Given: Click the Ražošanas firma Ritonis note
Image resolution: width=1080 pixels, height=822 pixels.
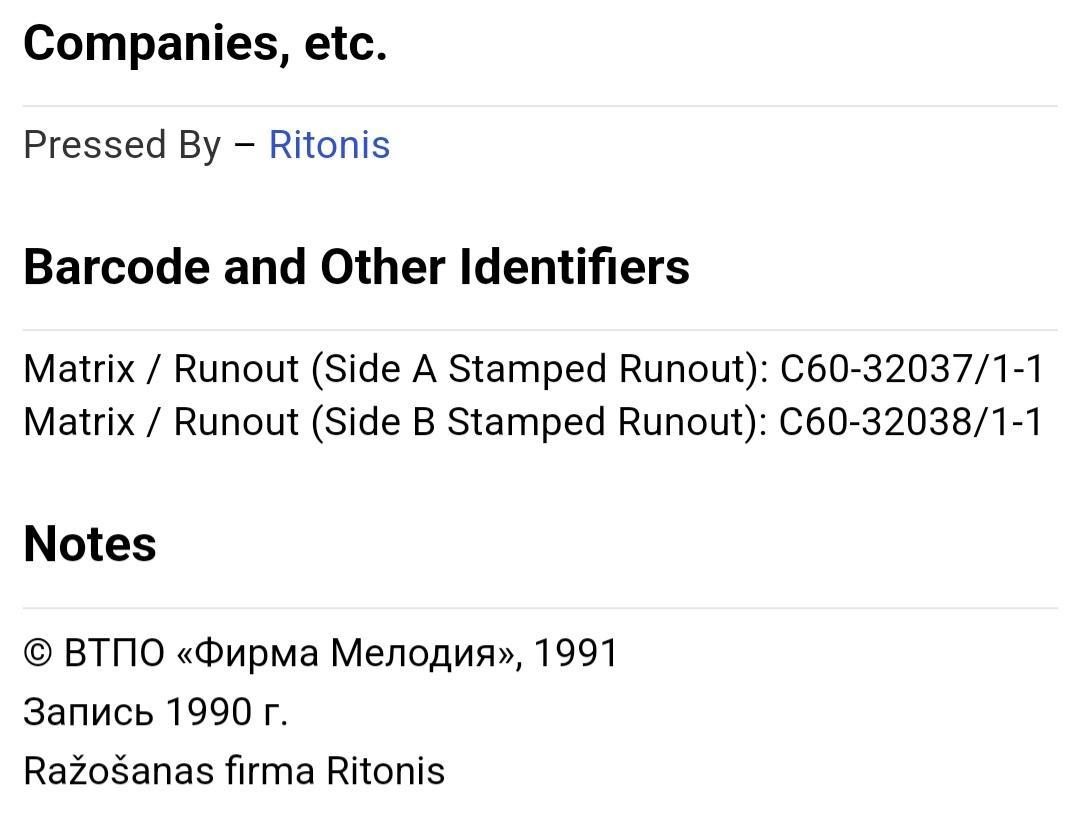Looking at the screenshot, I should (x=234, y=771).
